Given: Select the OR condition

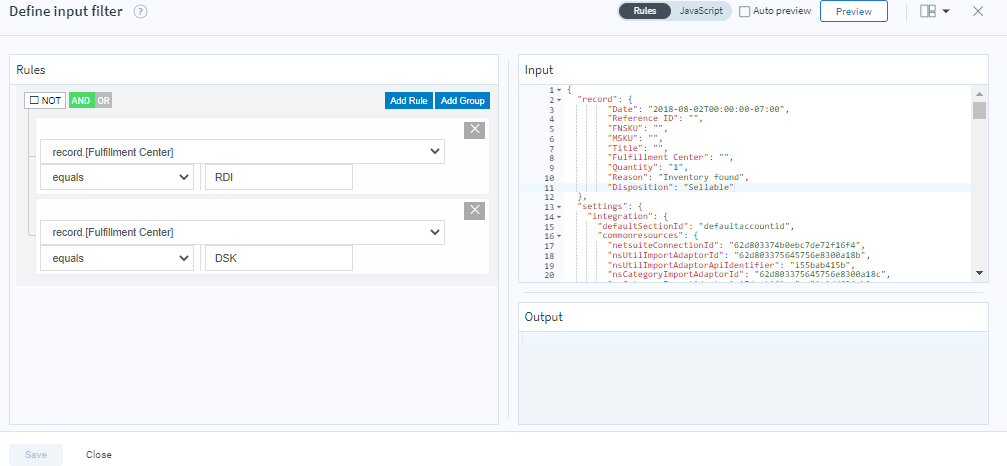Looking at the screenshot, I should tap(103, 101).
